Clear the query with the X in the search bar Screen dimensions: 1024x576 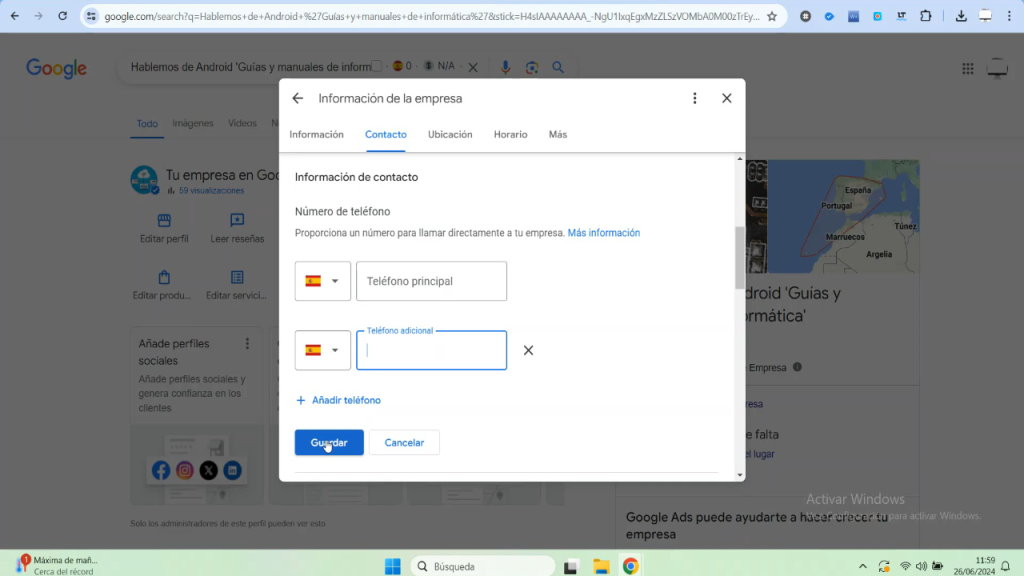(473, 66)
